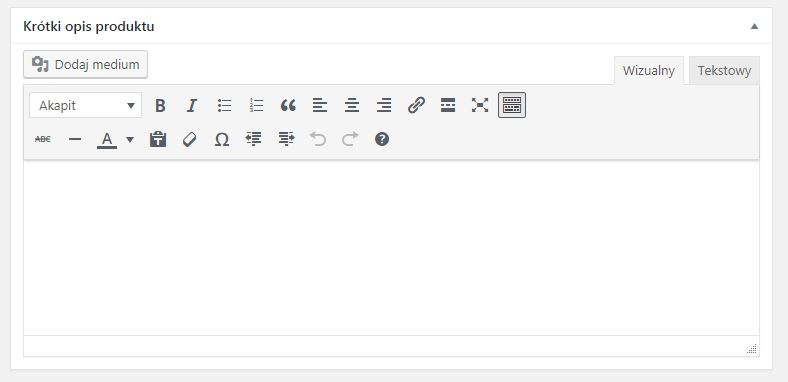Image resolution: width=788 pixels, height=382 pixels.
Task: Enable distraction-free fullscreen mode
Action: point(480,105)
